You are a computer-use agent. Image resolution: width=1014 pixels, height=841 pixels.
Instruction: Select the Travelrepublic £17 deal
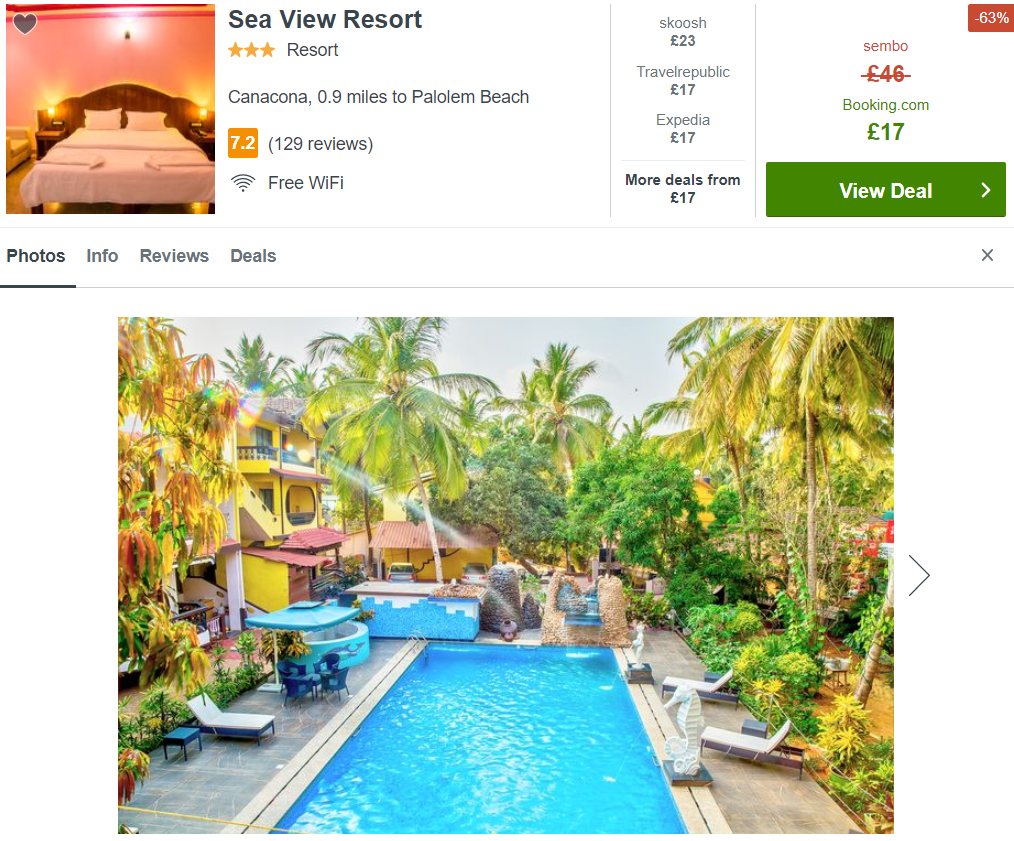click(683, 81)
